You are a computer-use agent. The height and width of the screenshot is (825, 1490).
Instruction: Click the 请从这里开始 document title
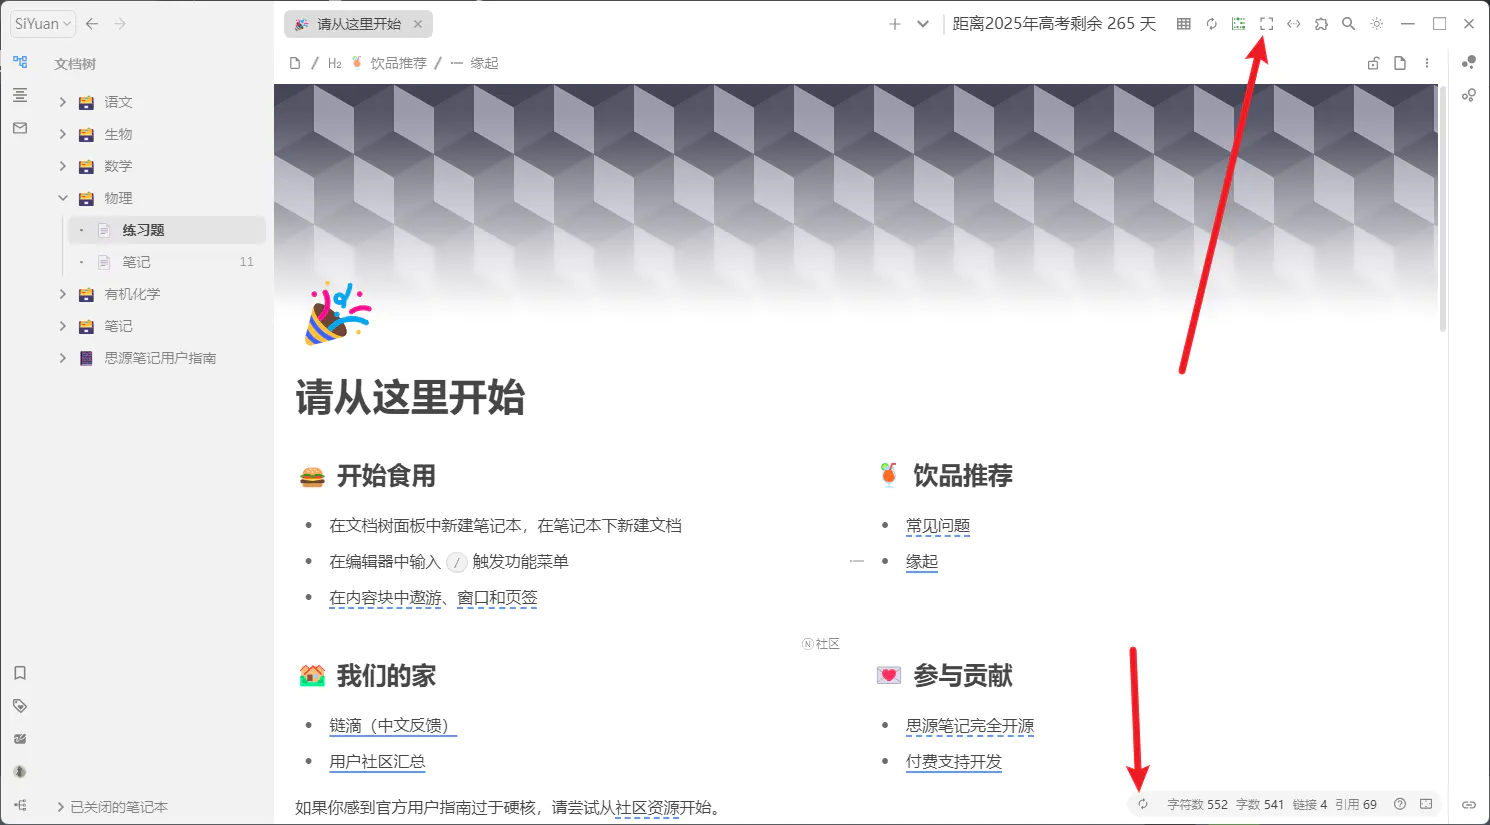(x=410, y=398)
